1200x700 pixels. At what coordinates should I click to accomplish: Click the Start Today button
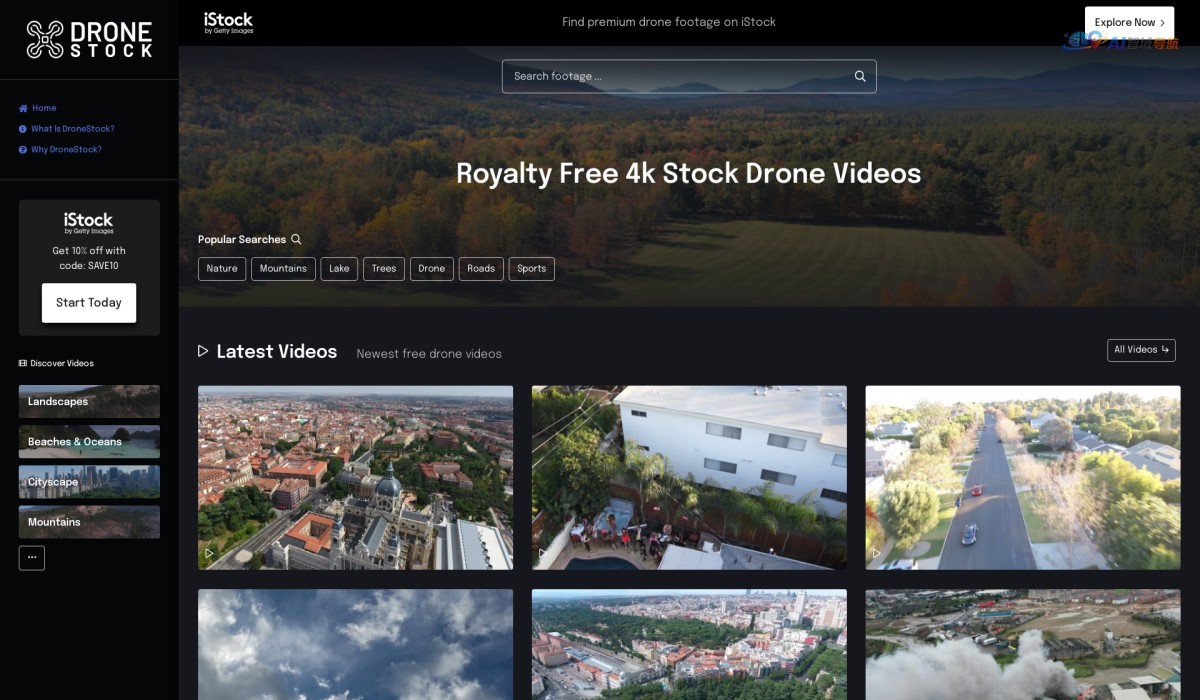tap(89, 302)
